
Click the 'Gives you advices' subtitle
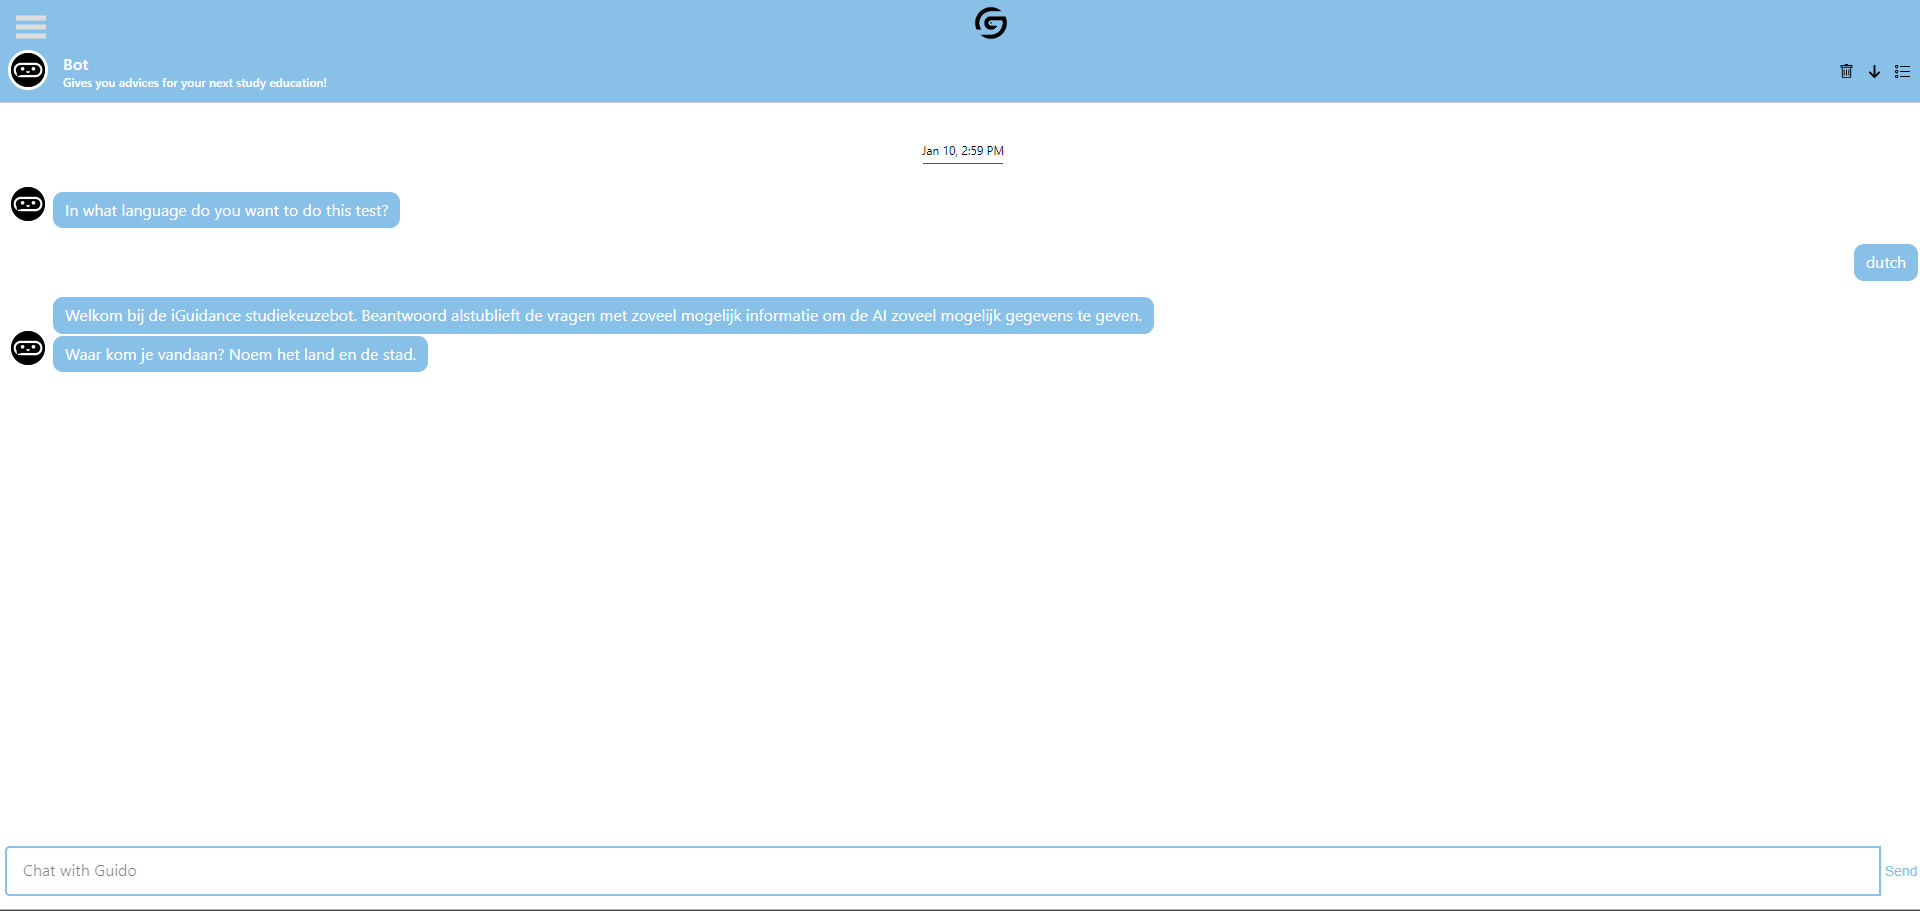(195, 83)
